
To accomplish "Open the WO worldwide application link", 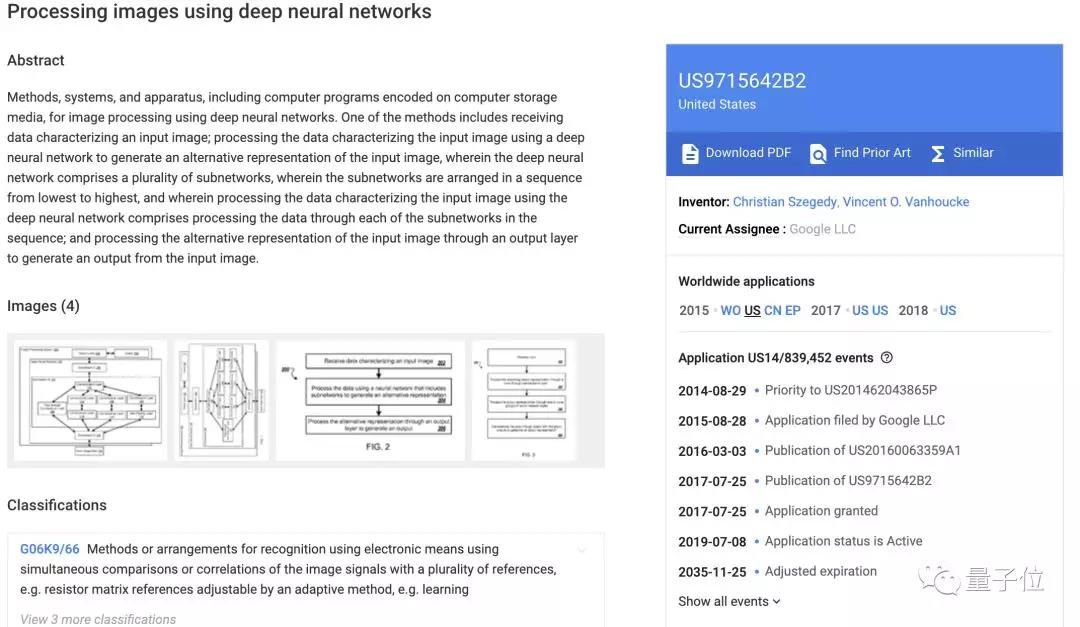I will coord(730,311).
